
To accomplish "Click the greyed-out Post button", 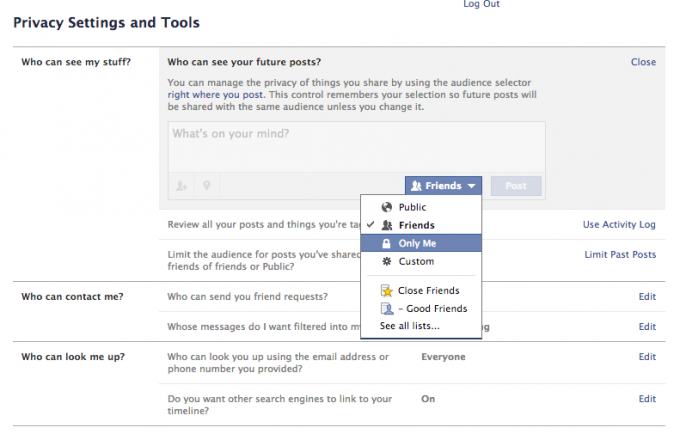I will pyautogui.click(x=516, y=186).
